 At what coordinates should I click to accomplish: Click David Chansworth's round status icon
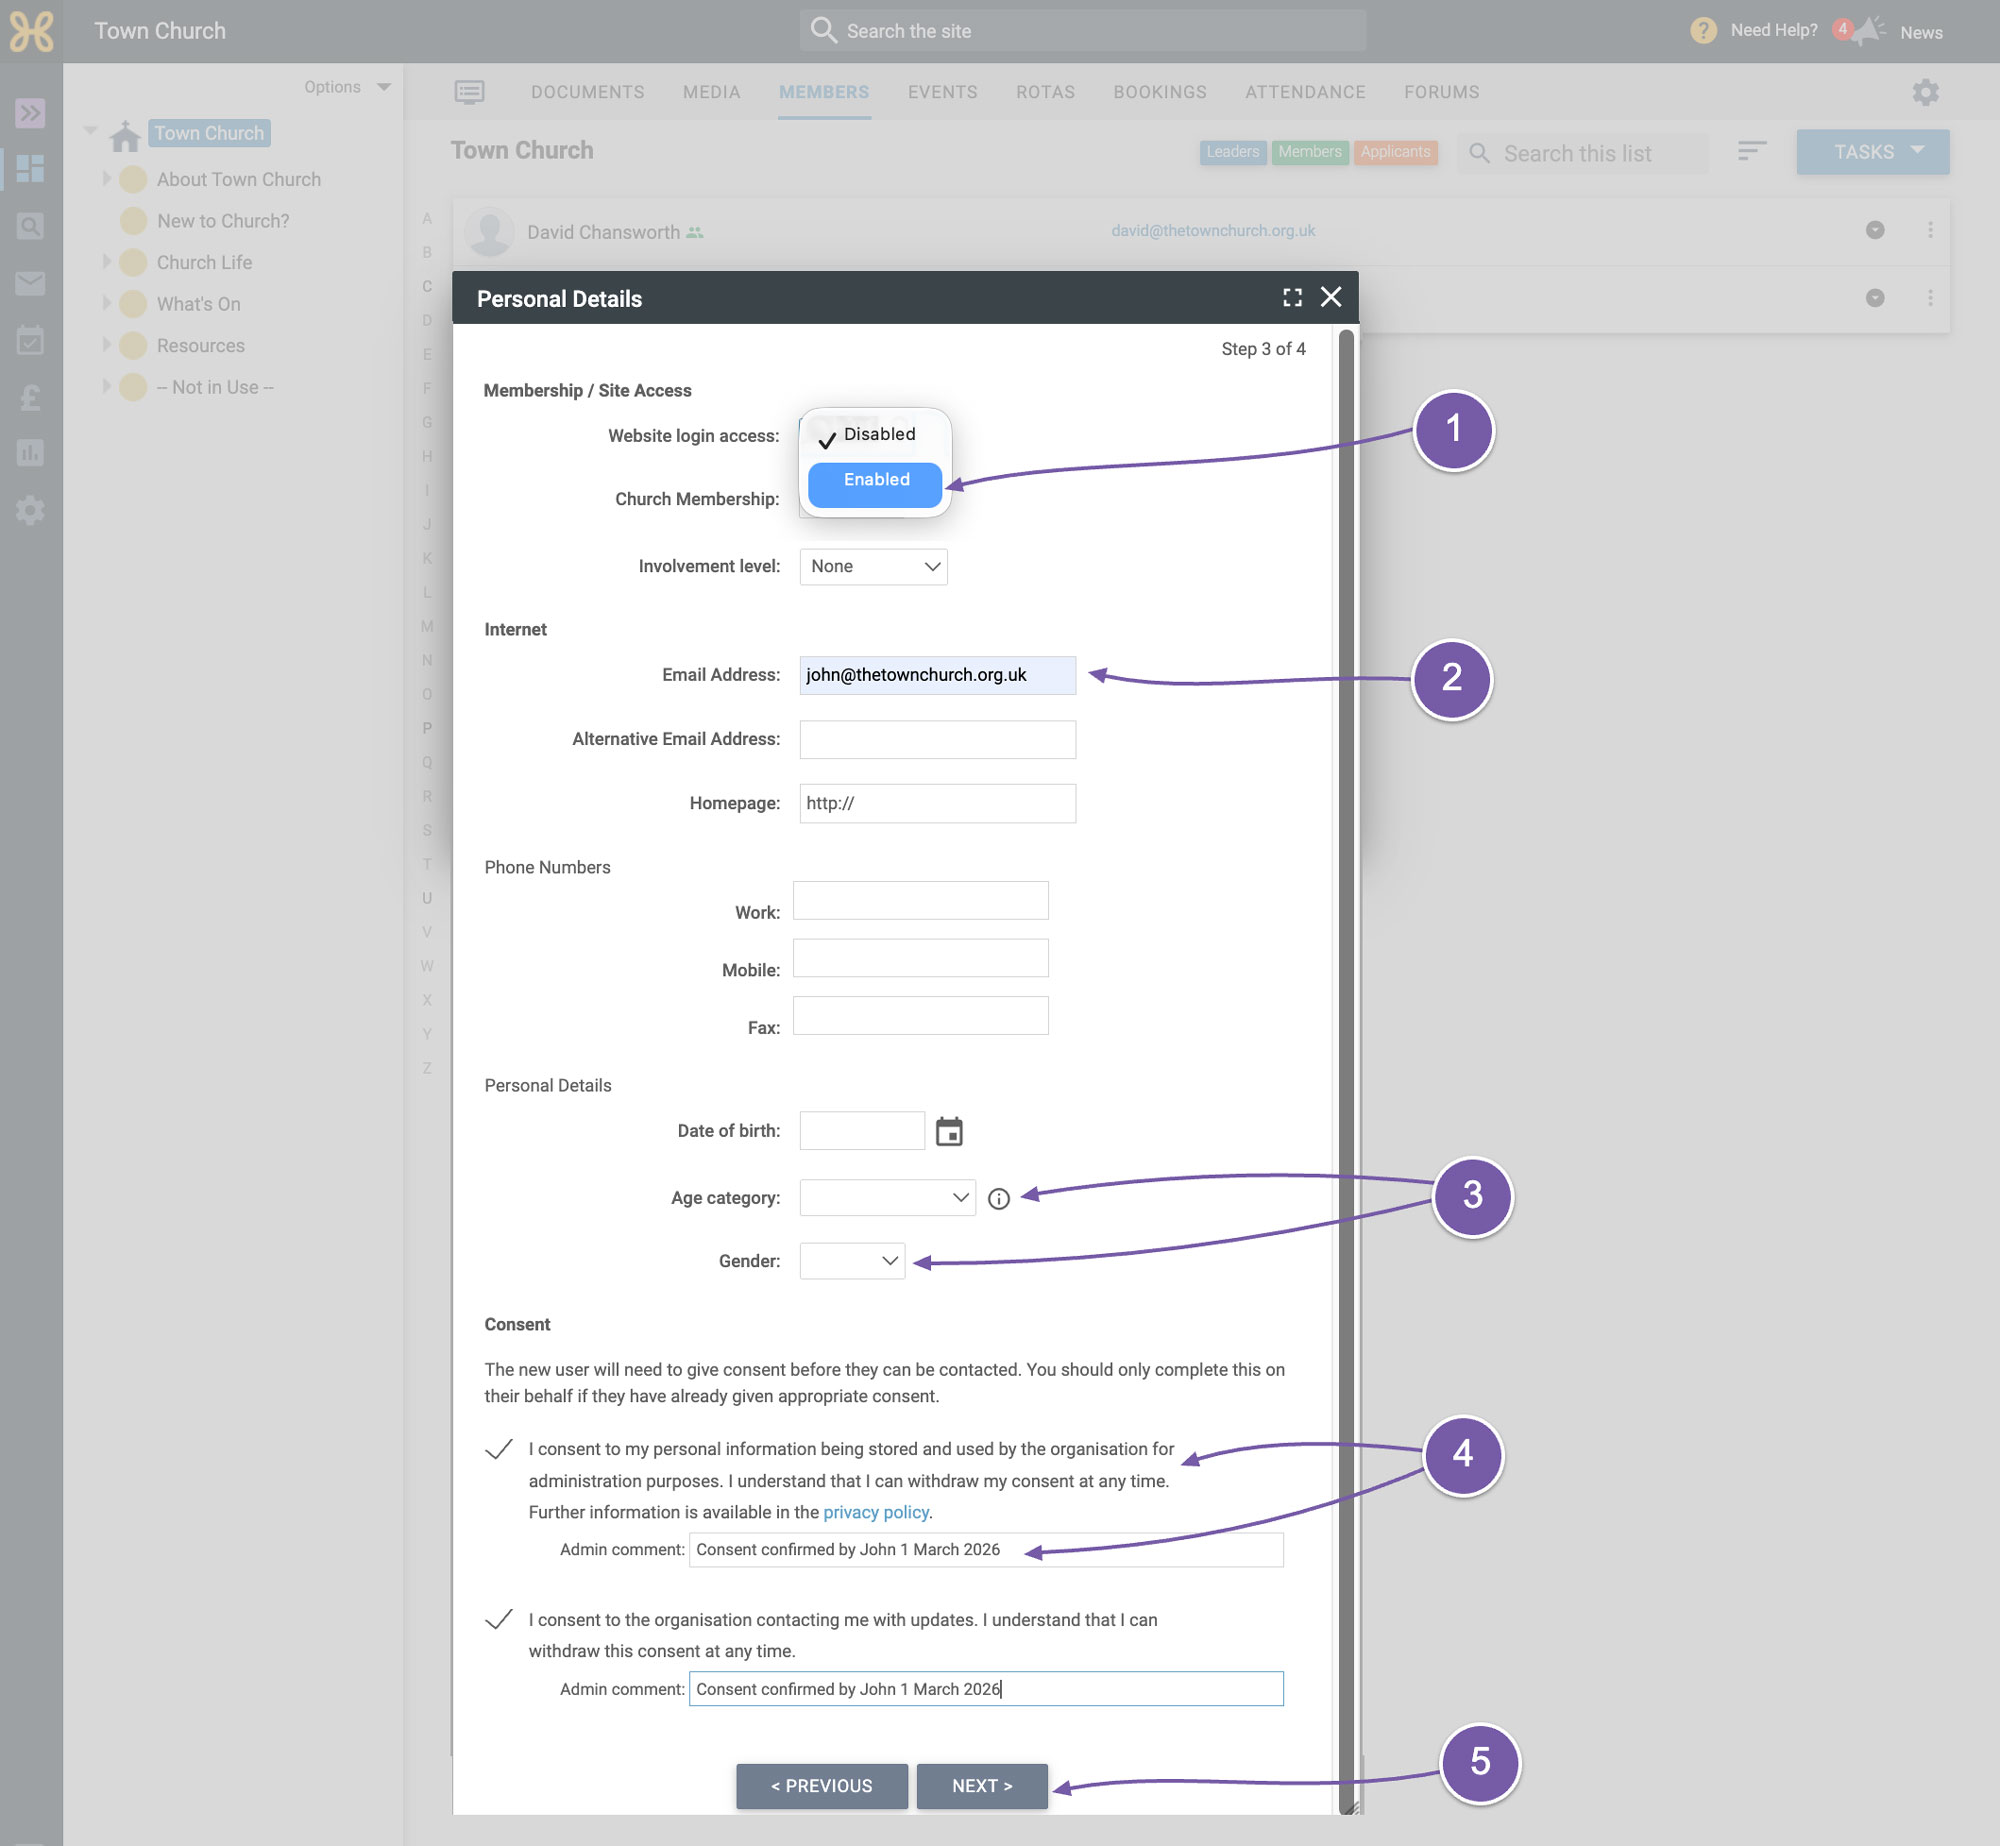pos(1875,230)
